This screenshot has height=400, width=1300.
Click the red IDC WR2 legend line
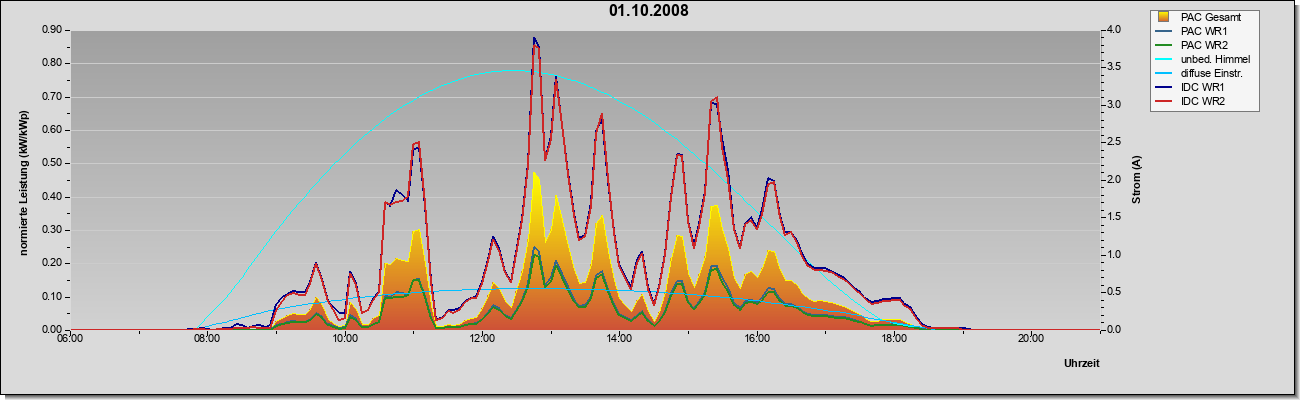[1164, 101]
